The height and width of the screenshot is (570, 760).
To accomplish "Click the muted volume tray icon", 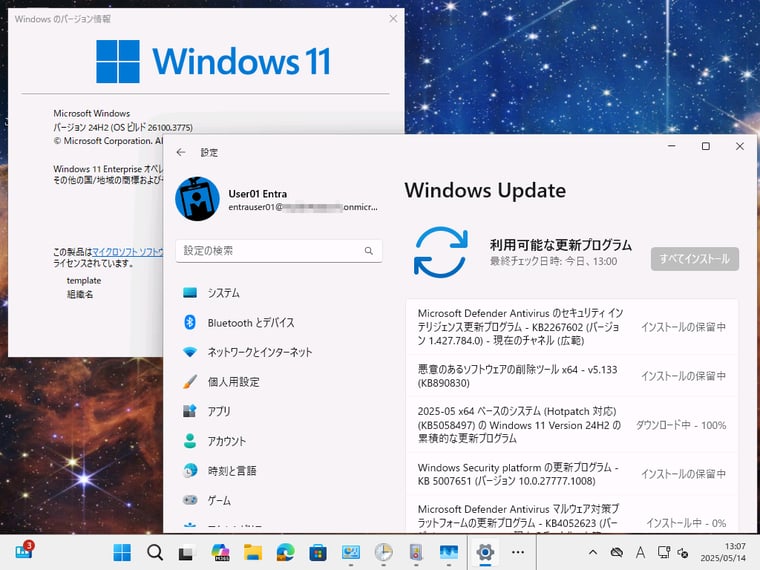I will tap(683, 553).
